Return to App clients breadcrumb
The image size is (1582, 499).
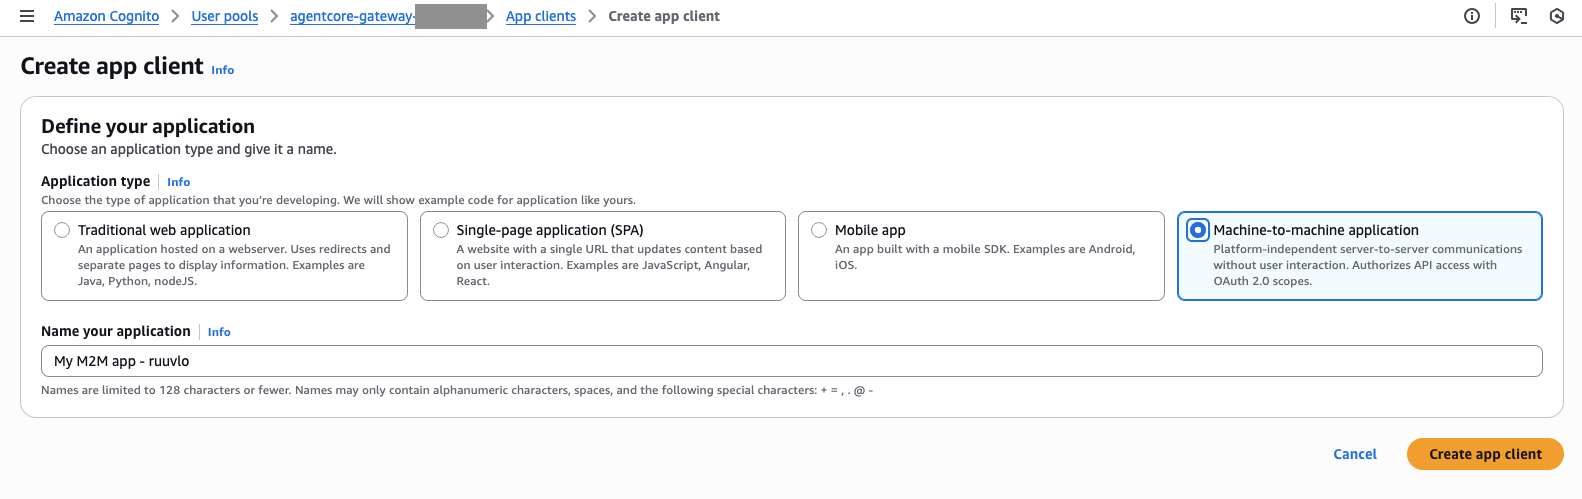point(540,16)
